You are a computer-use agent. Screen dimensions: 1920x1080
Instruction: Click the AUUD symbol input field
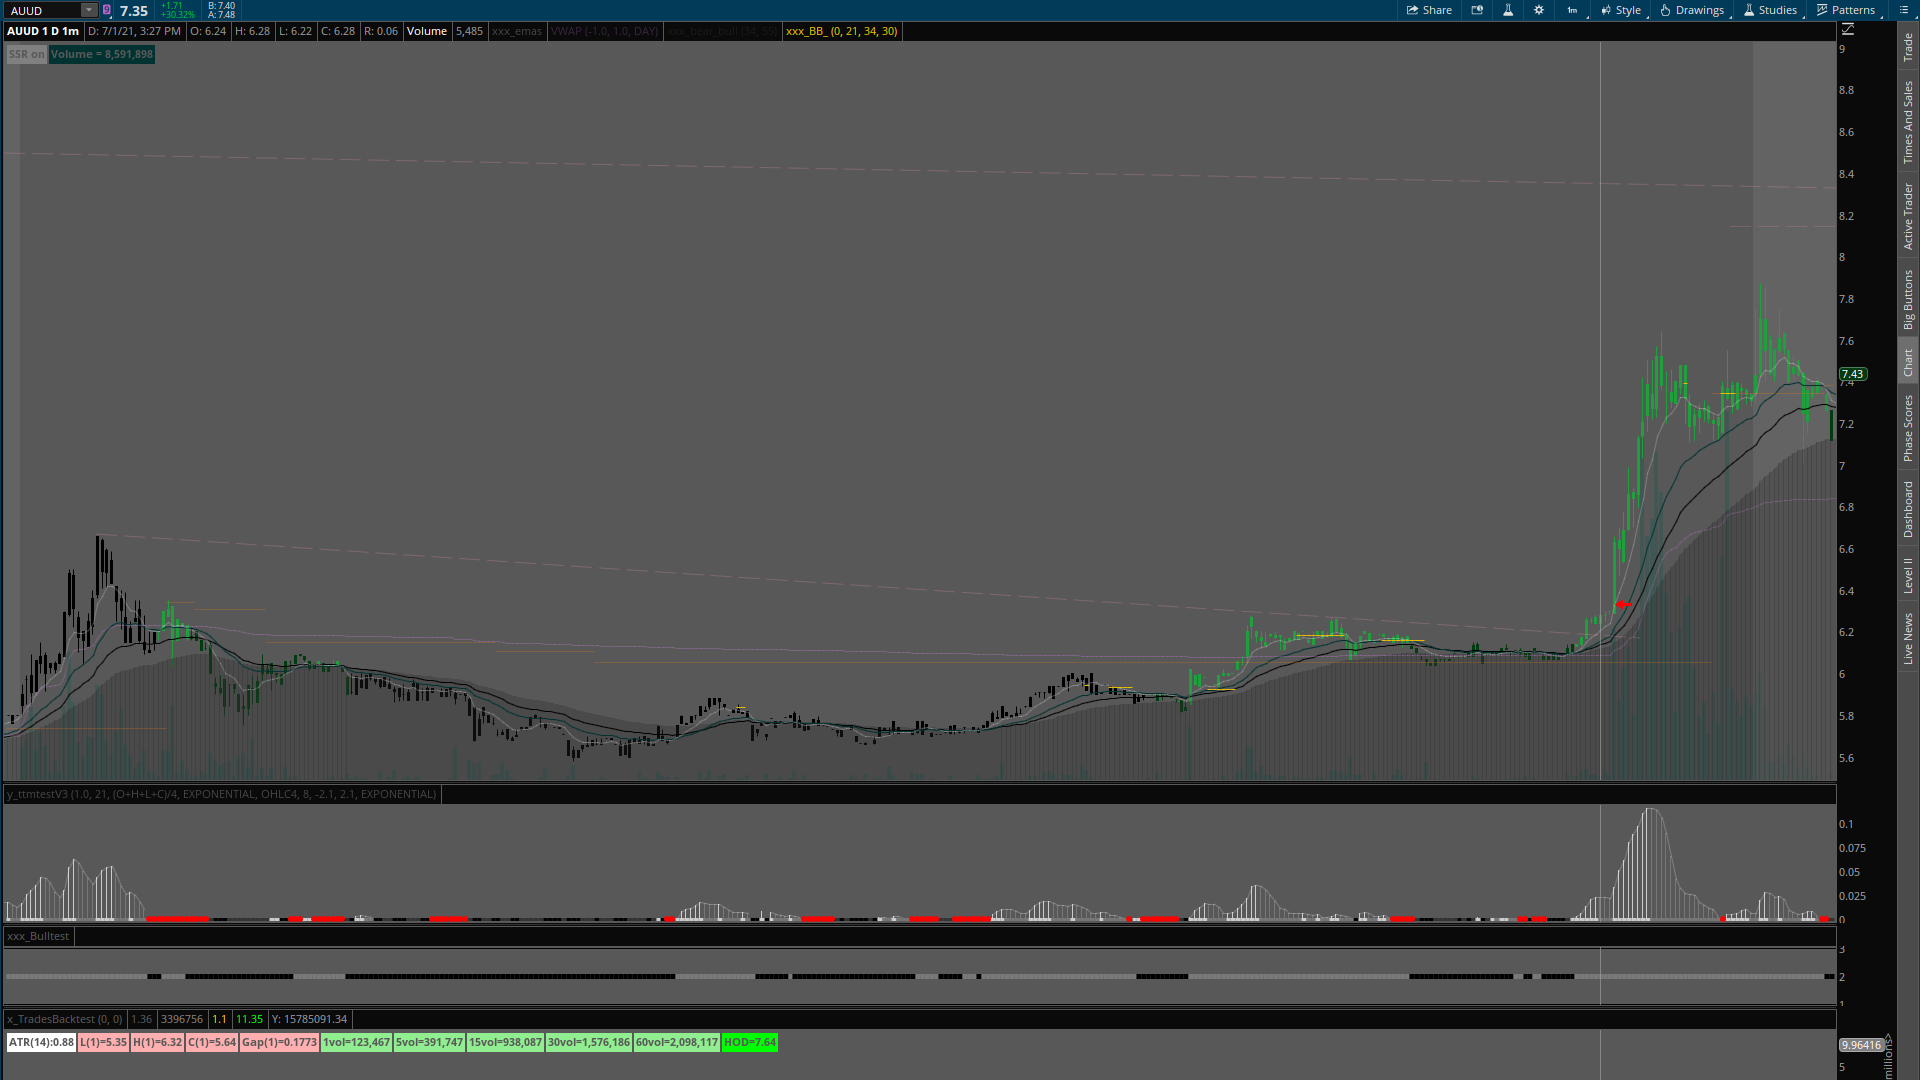click(x=42, y=10)
